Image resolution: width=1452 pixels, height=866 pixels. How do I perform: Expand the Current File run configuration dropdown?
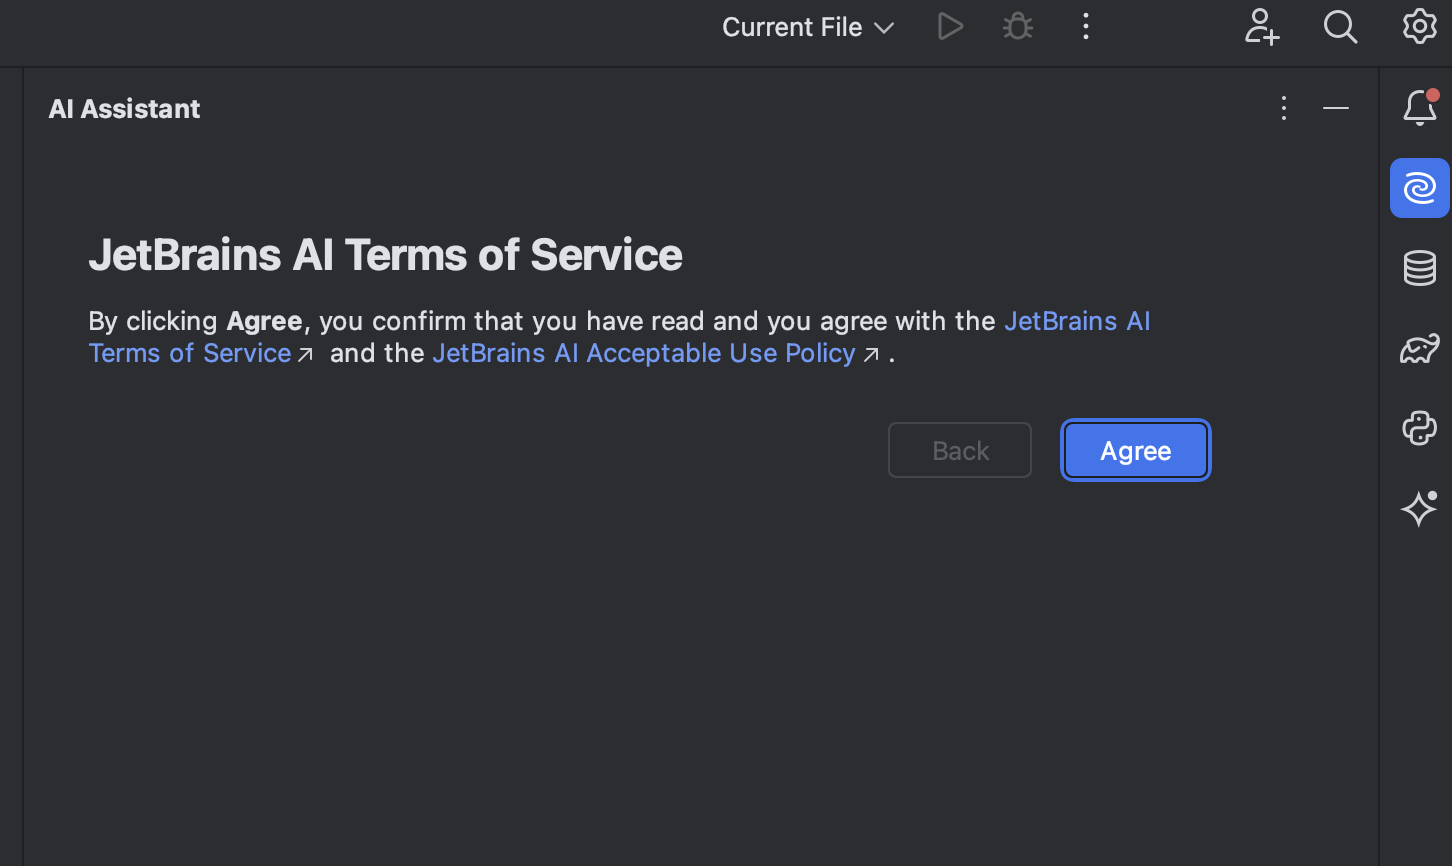[807, 27]
